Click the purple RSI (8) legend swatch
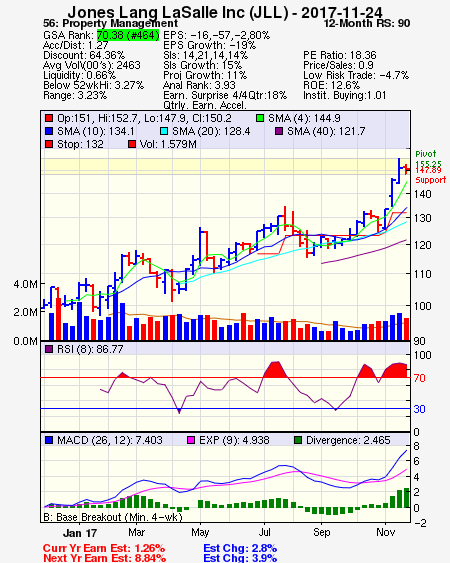Image resolution: width=450 pixels, height=563 pixels. point(49,349)
